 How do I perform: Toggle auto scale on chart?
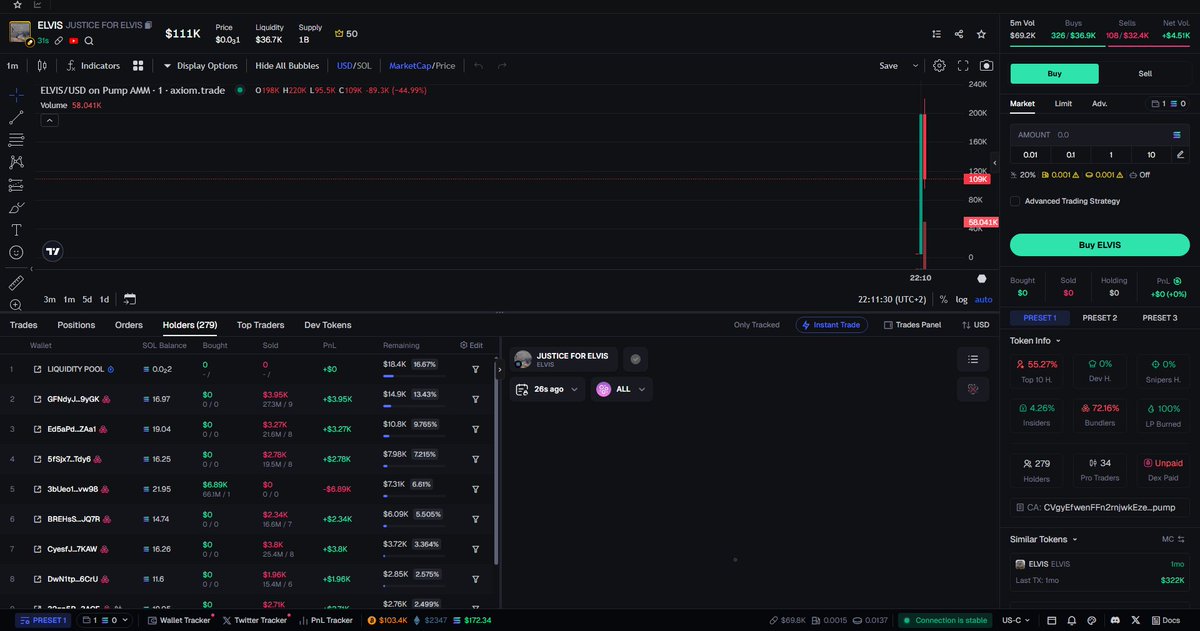pyautogui.click(x=984, y=299)
